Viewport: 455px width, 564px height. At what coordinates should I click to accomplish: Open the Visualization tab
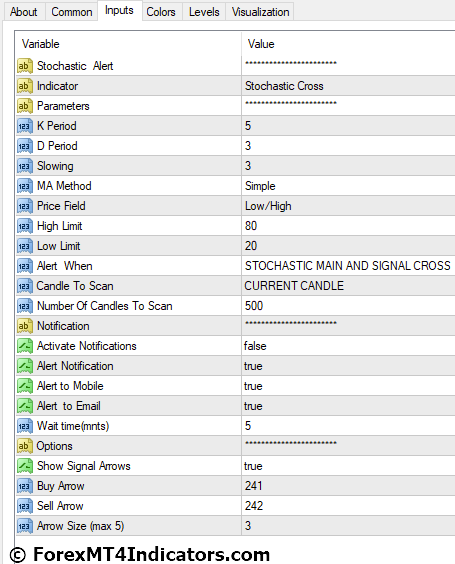point(260,12)
